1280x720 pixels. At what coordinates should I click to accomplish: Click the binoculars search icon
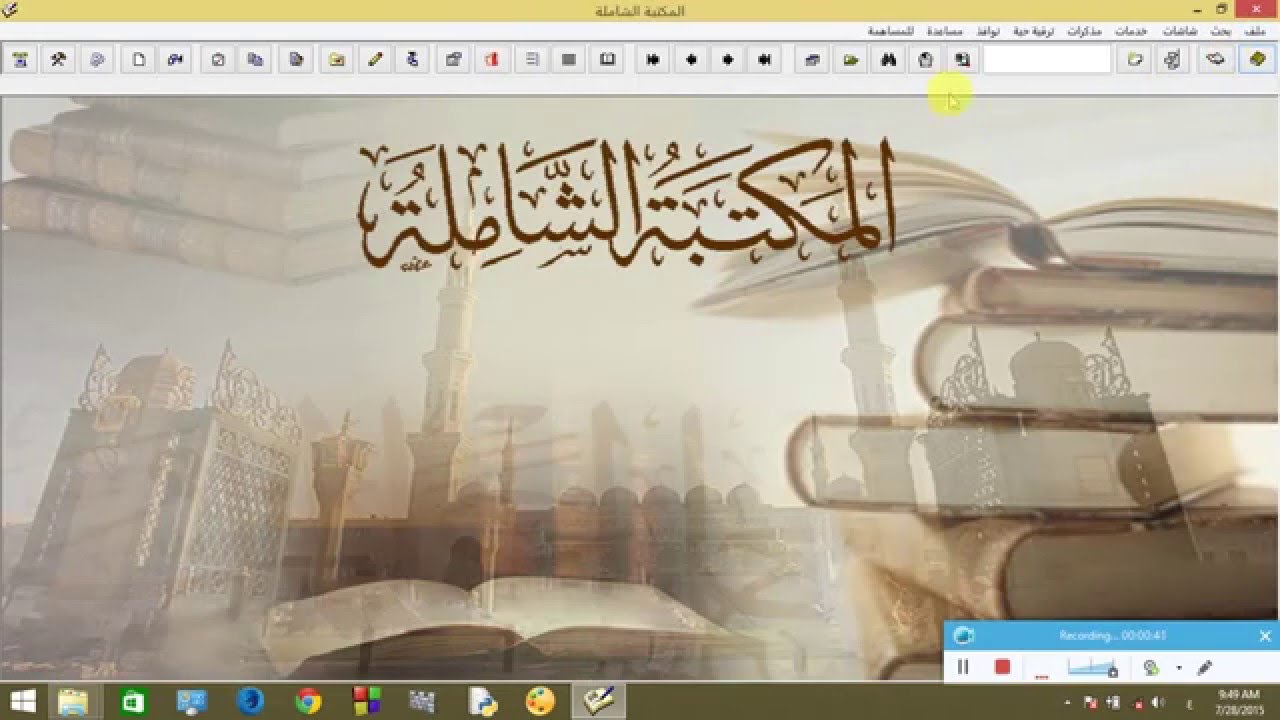point(888,60)
